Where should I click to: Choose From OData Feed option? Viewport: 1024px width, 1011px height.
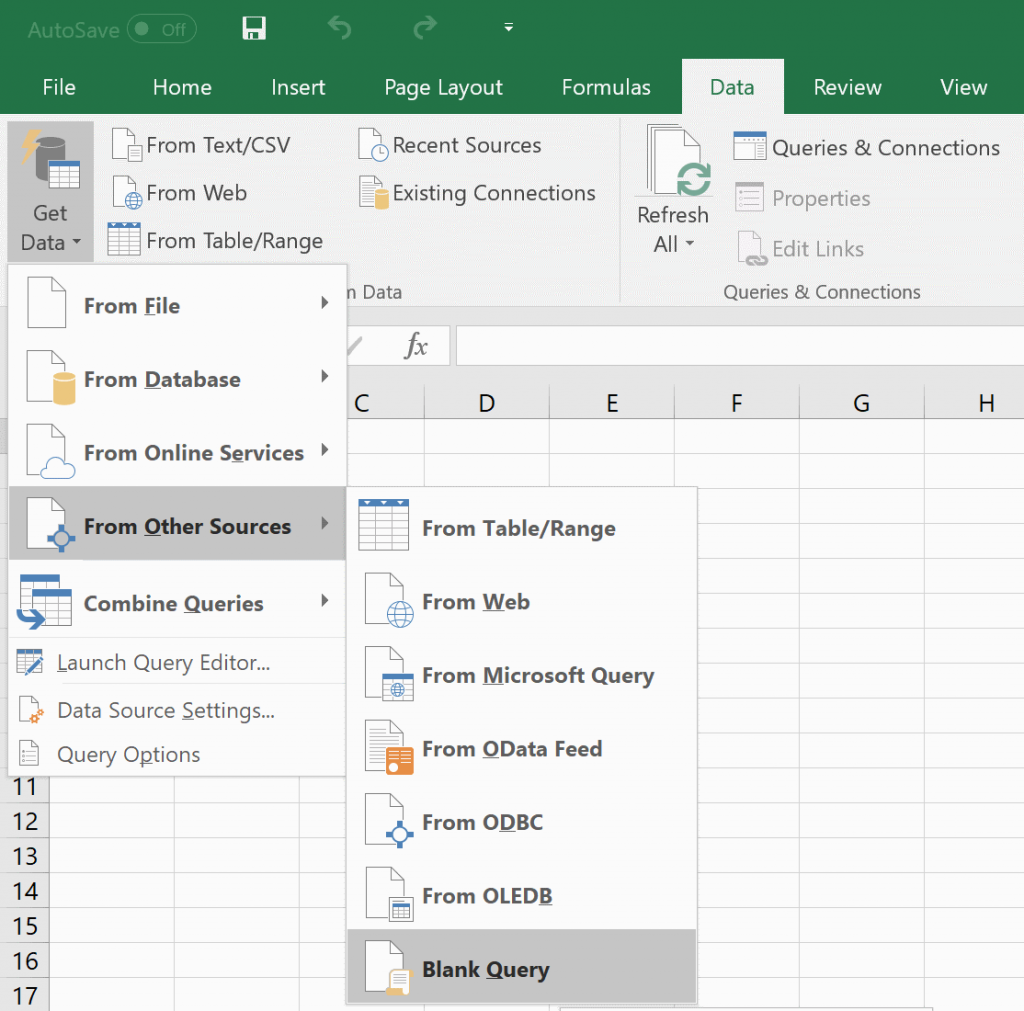[511, 749]
